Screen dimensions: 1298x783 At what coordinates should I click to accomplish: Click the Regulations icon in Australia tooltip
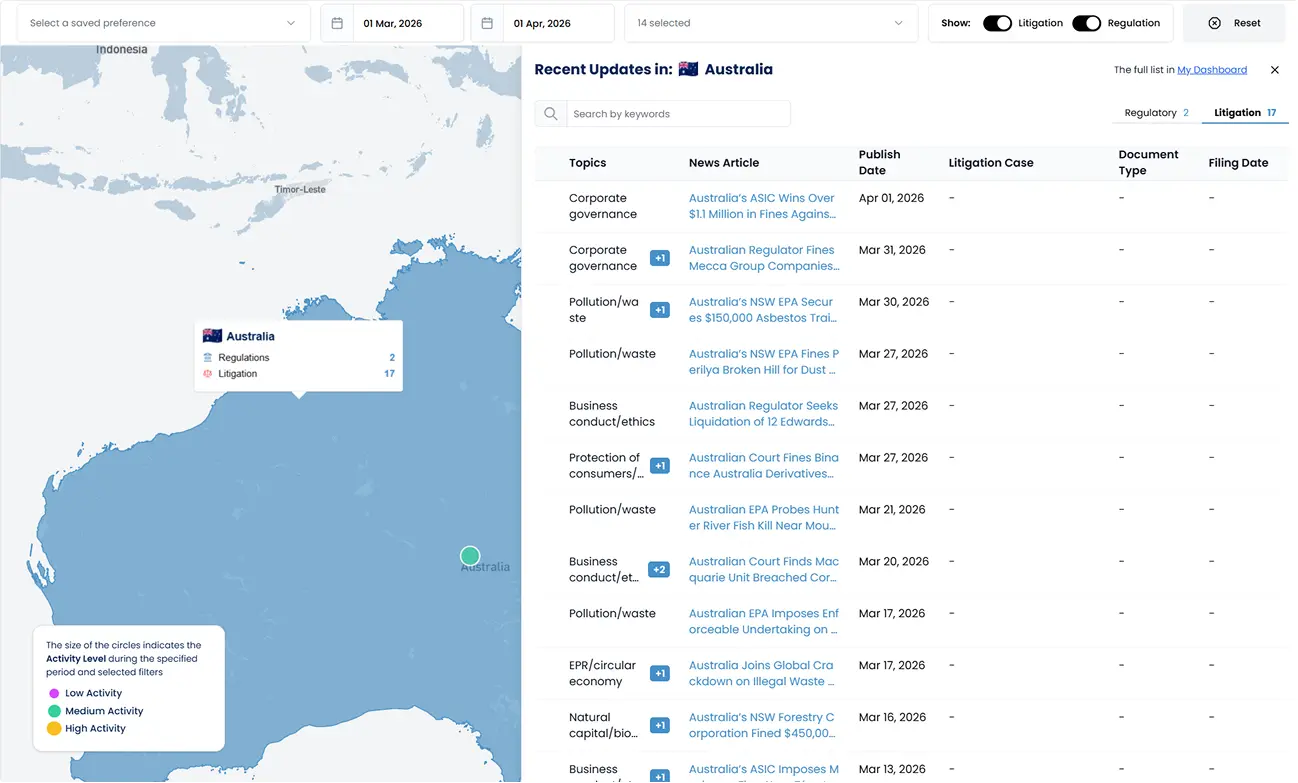208,358
